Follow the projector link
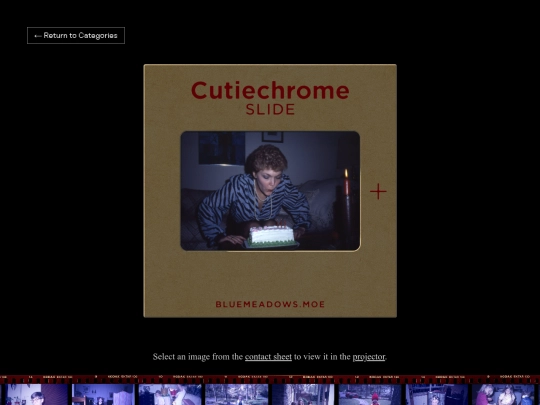The width and height of the screenshot is (540, 405). click(368, 357)
